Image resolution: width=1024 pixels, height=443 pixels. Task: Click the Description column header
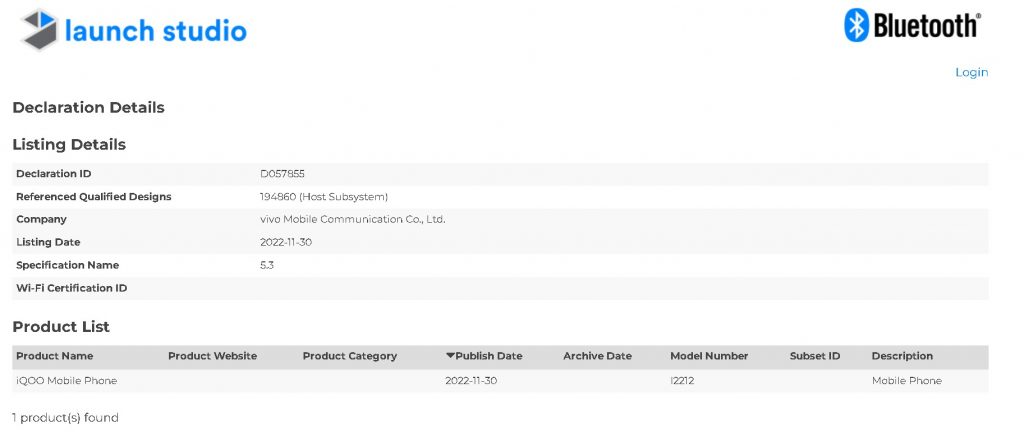pyautogui.click(x=902, y=356)
